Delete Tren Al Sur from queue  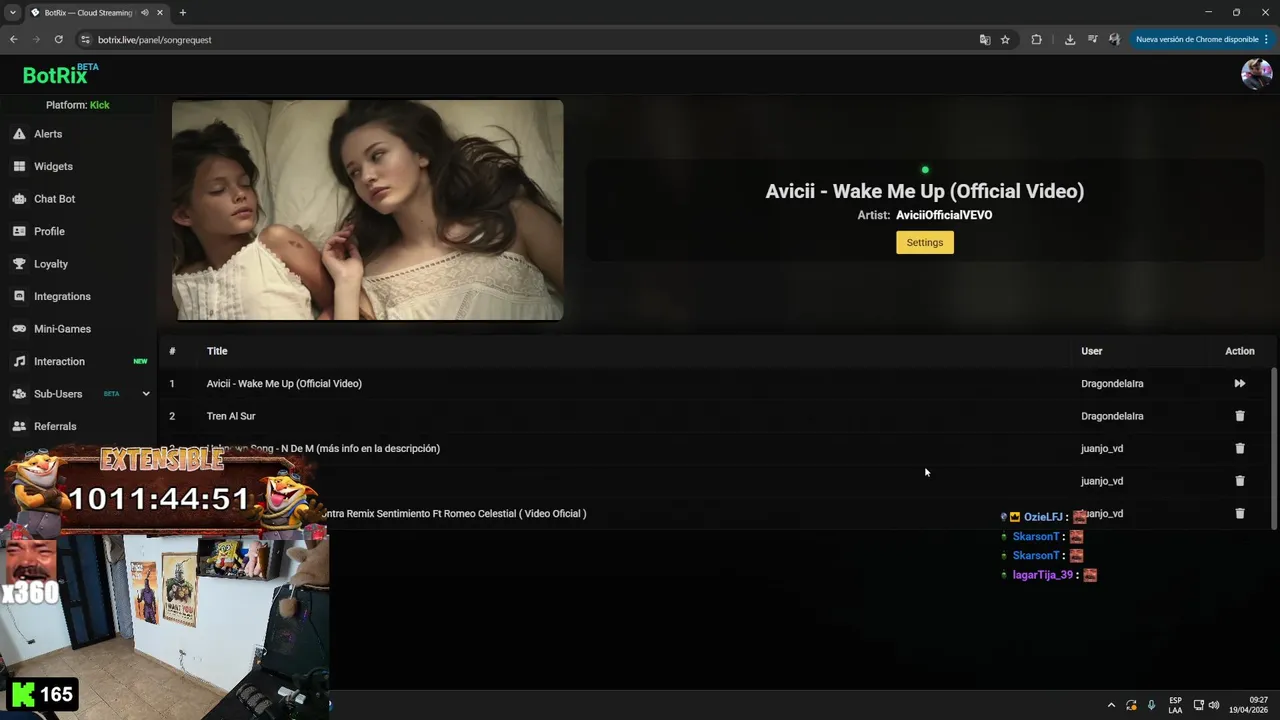(1240, 416)
